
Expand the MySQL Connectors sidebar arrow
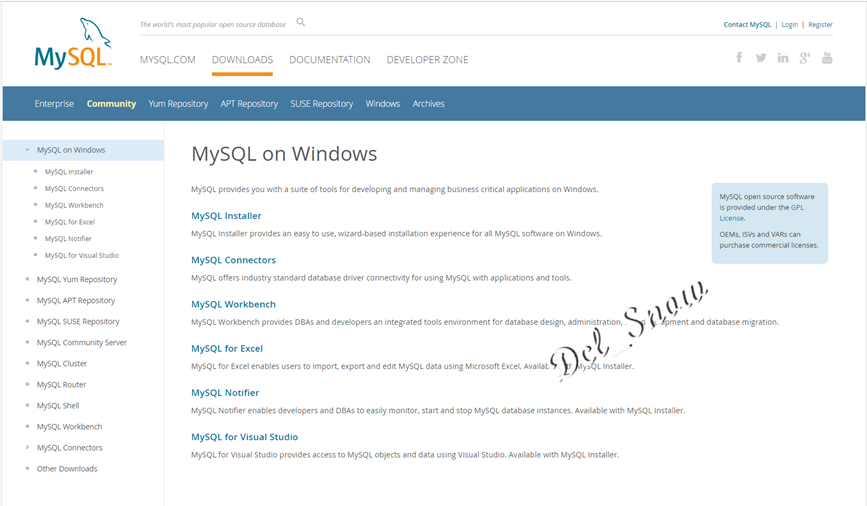pyautogui.click(x=27, y=447)
